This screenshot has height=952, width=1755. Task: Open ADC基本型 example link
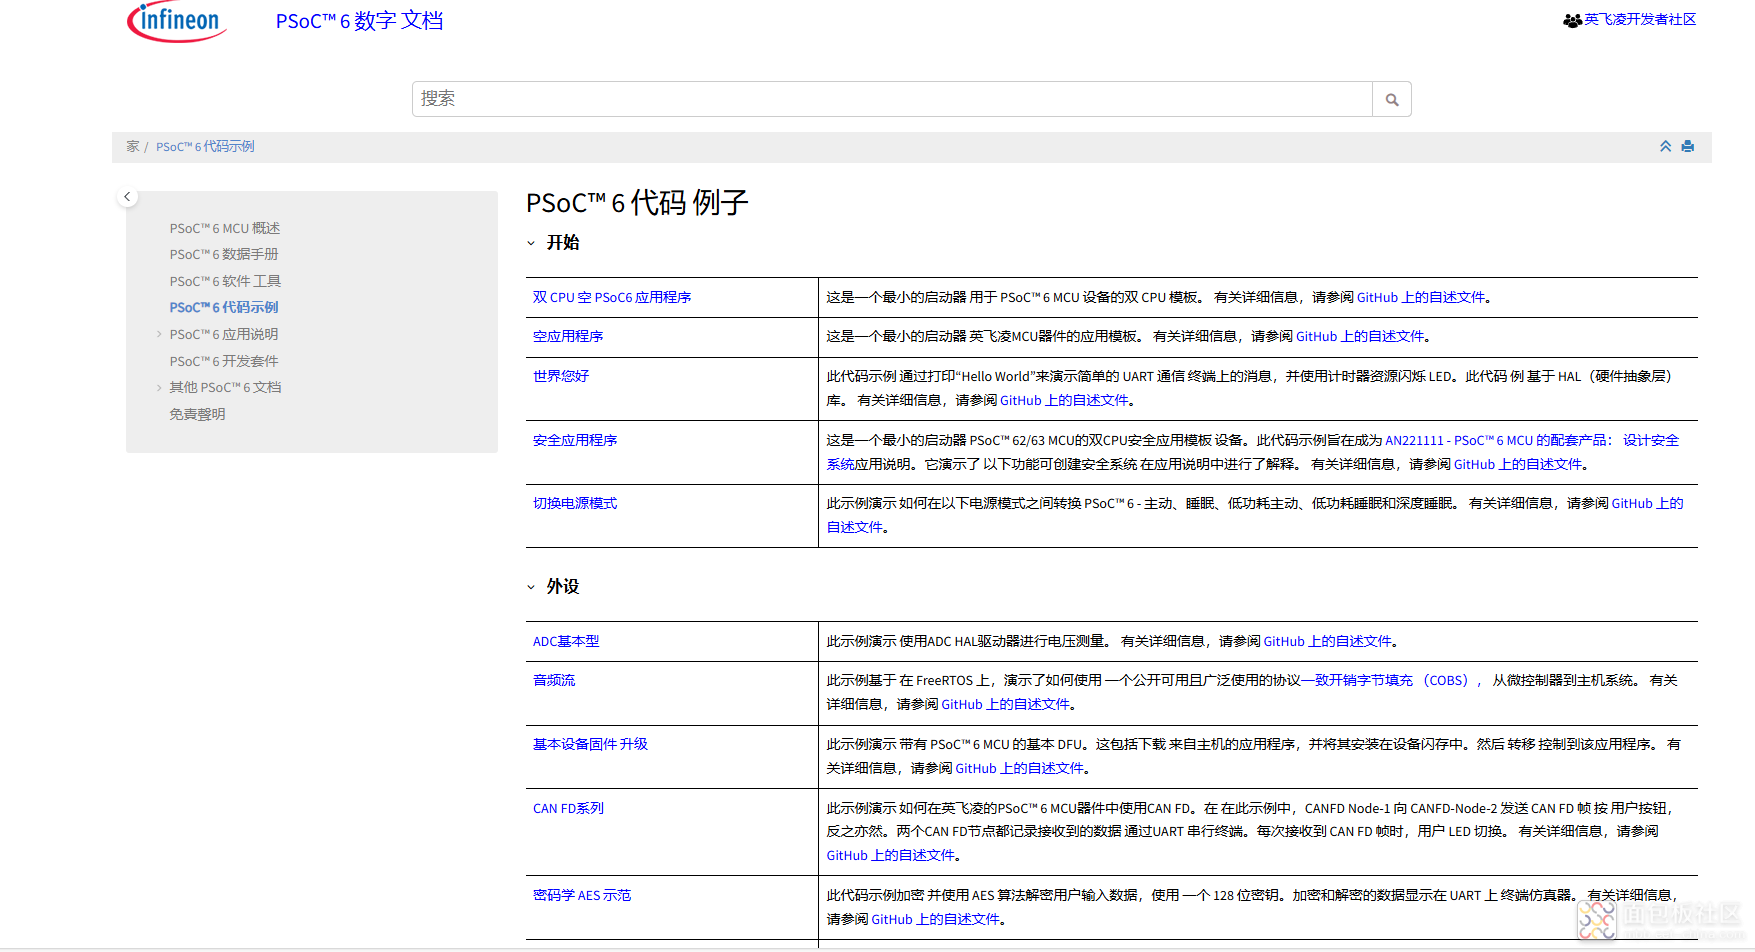coord(566,641)
